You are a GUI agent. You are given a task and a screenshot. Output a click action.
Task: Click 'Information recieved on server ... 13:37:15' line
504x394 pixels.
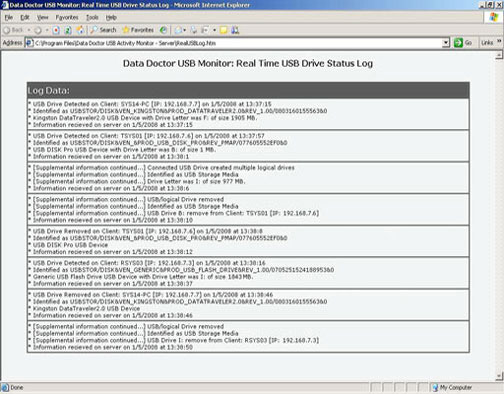(111, 125)
